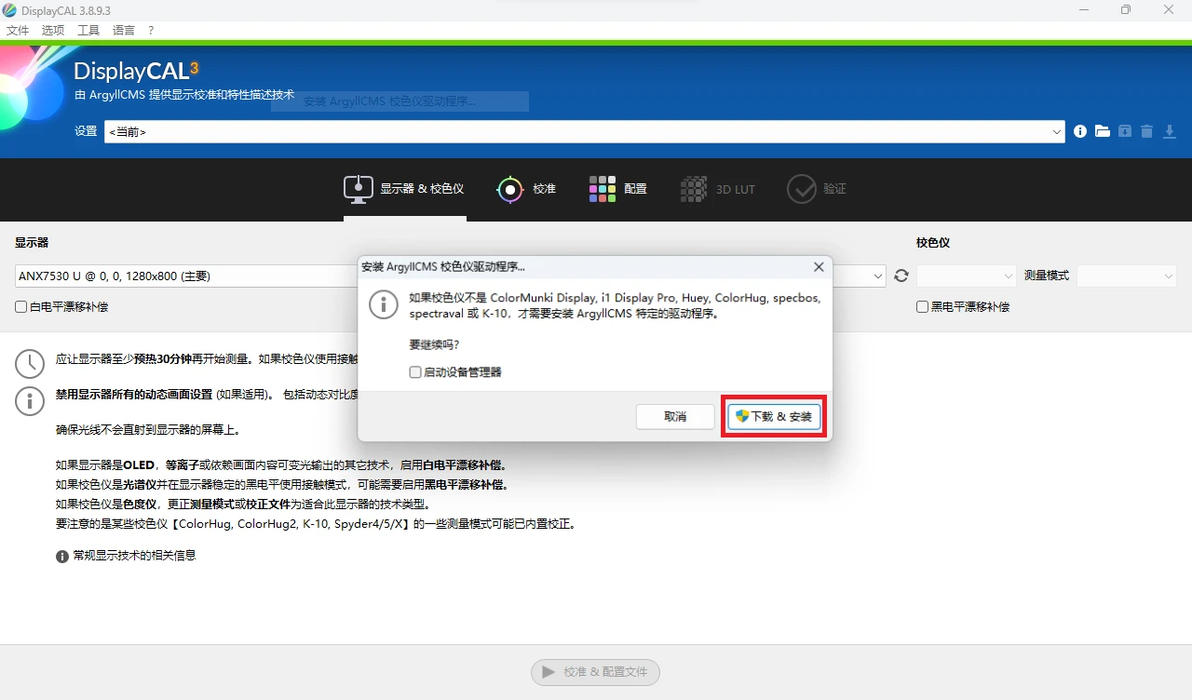Click the 校准 & 配置文件 start button

point(595,672)
